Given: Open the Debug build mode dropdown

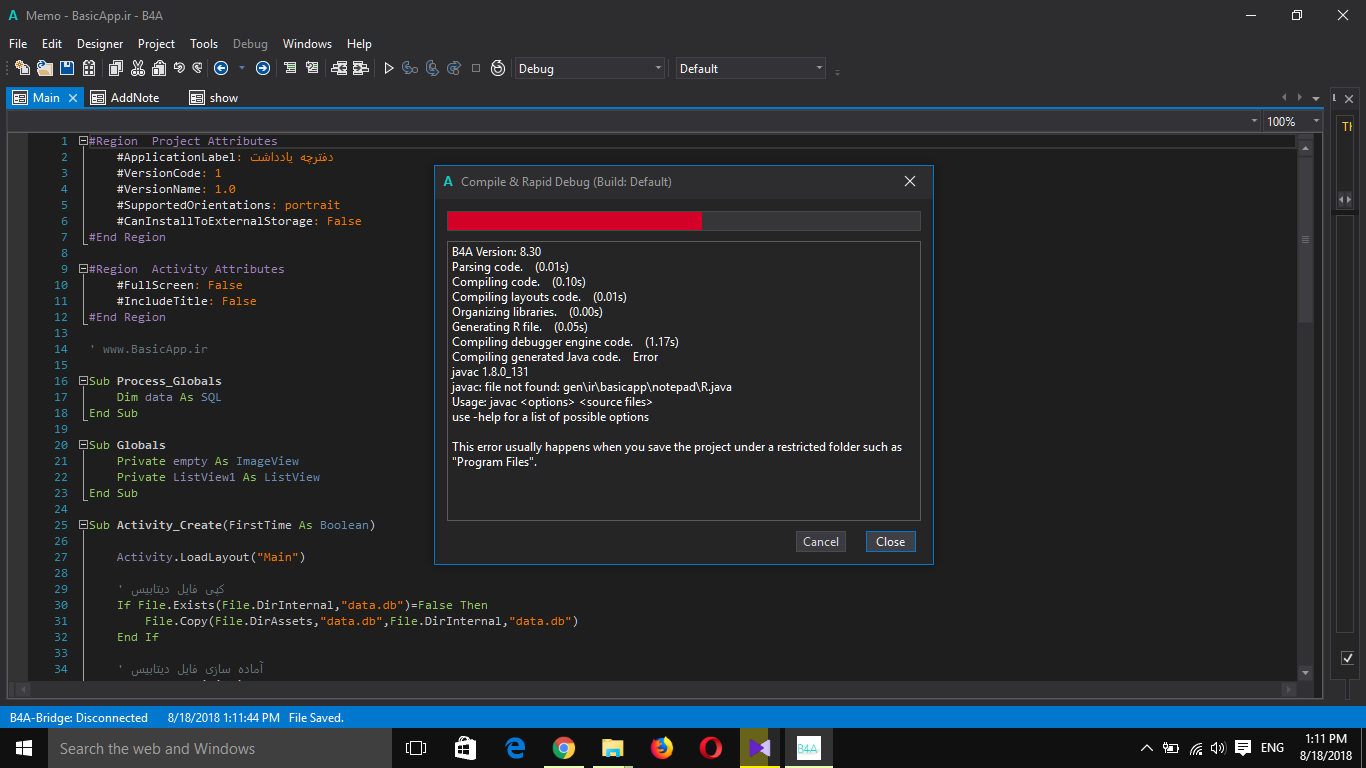Looking at the screenshot, I should click(x=589, y=68).
